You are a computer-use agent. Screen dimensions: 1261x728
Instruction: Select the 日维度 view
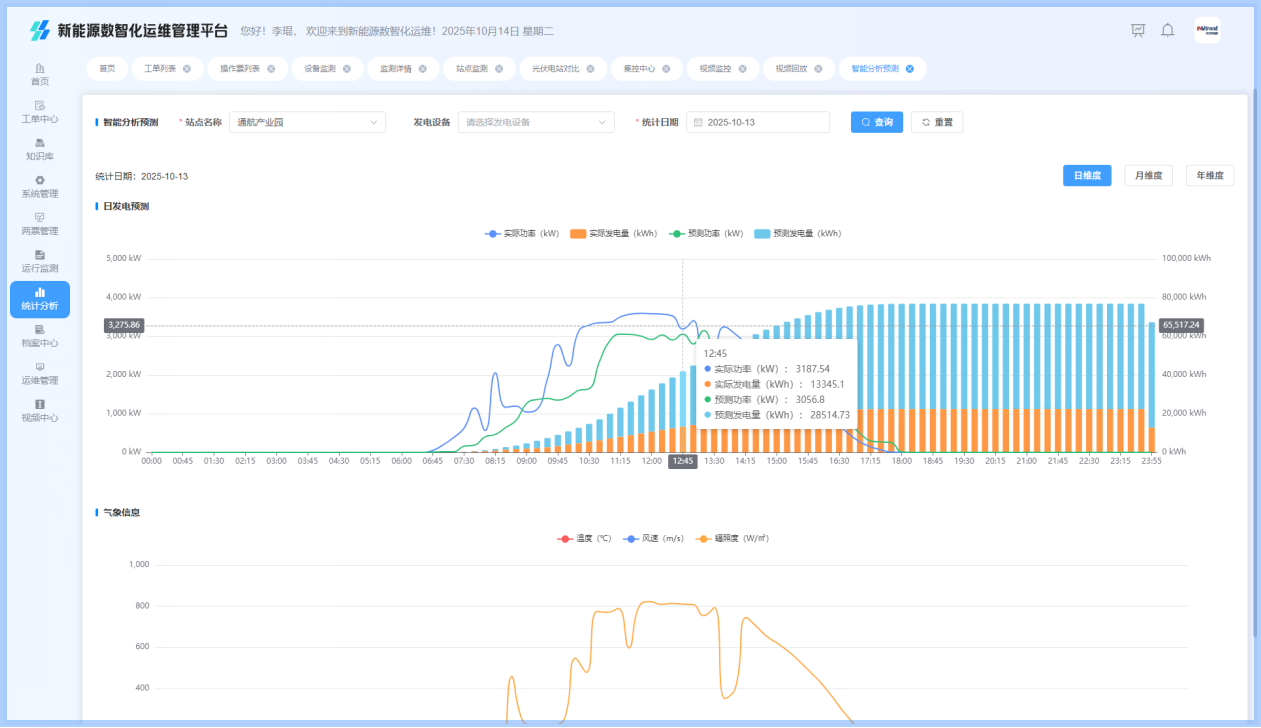[1087, 176]
